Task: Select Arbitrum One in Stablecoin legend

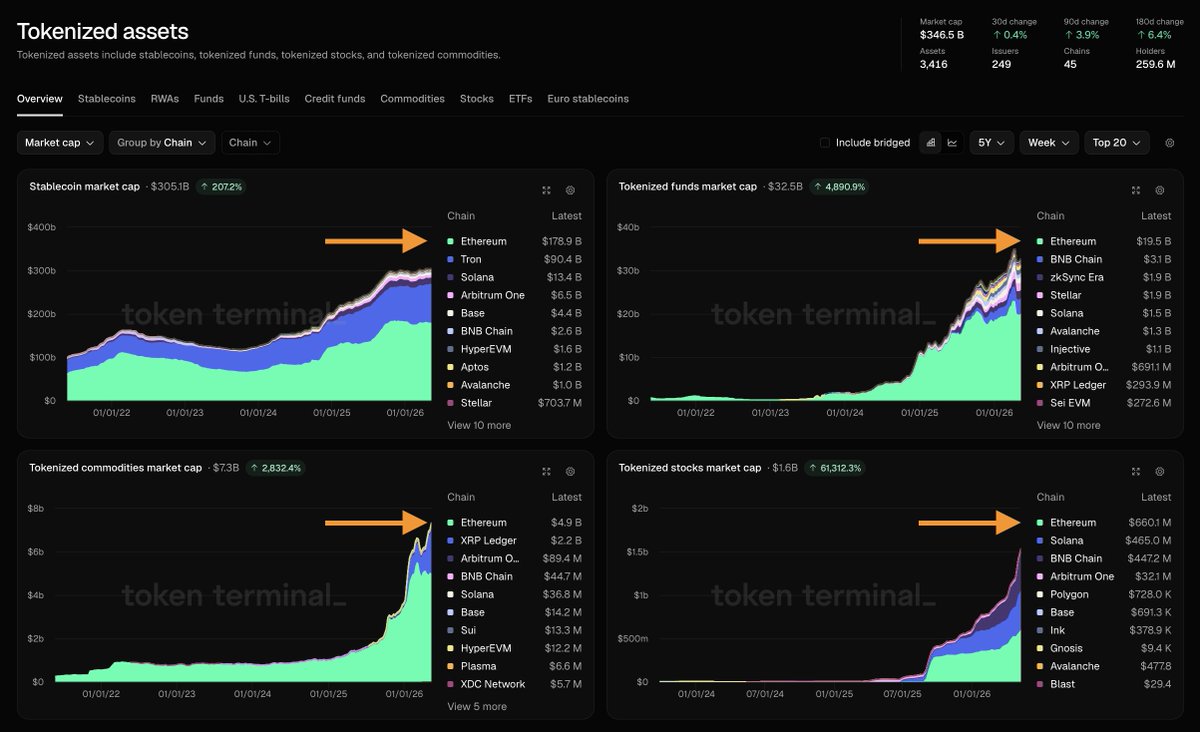Action: tap(493, 295)
